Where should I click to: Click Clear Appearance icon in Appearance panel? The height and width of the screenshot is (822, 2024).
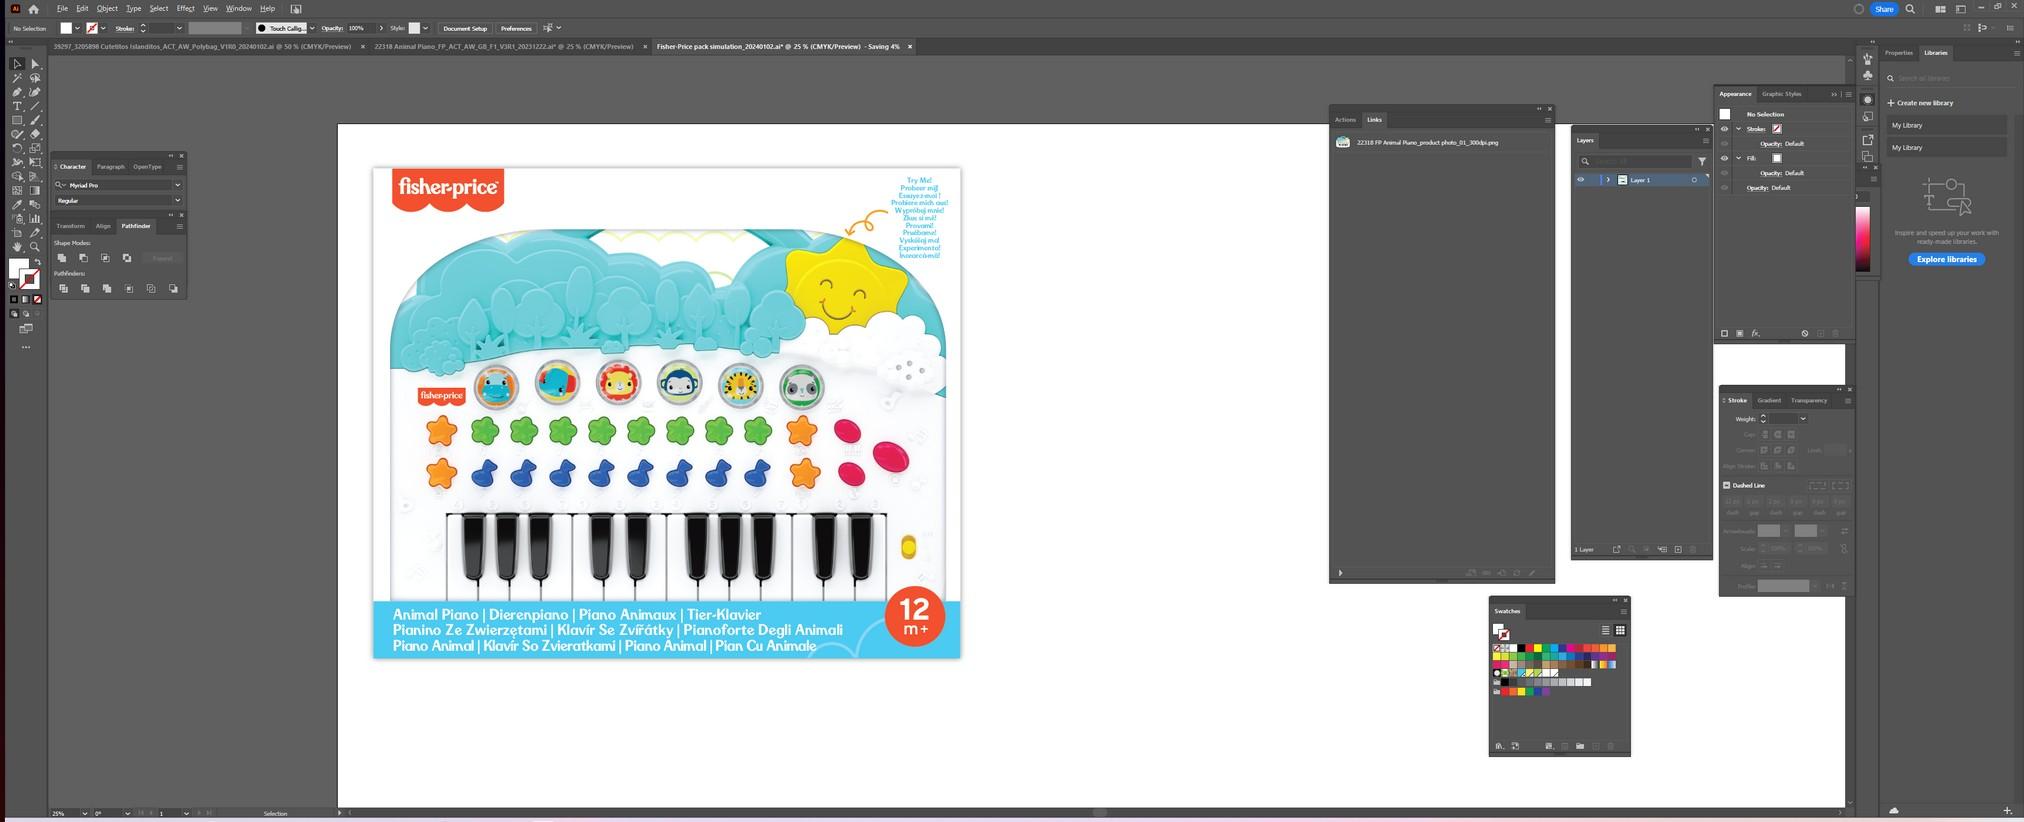(1804, 334)
